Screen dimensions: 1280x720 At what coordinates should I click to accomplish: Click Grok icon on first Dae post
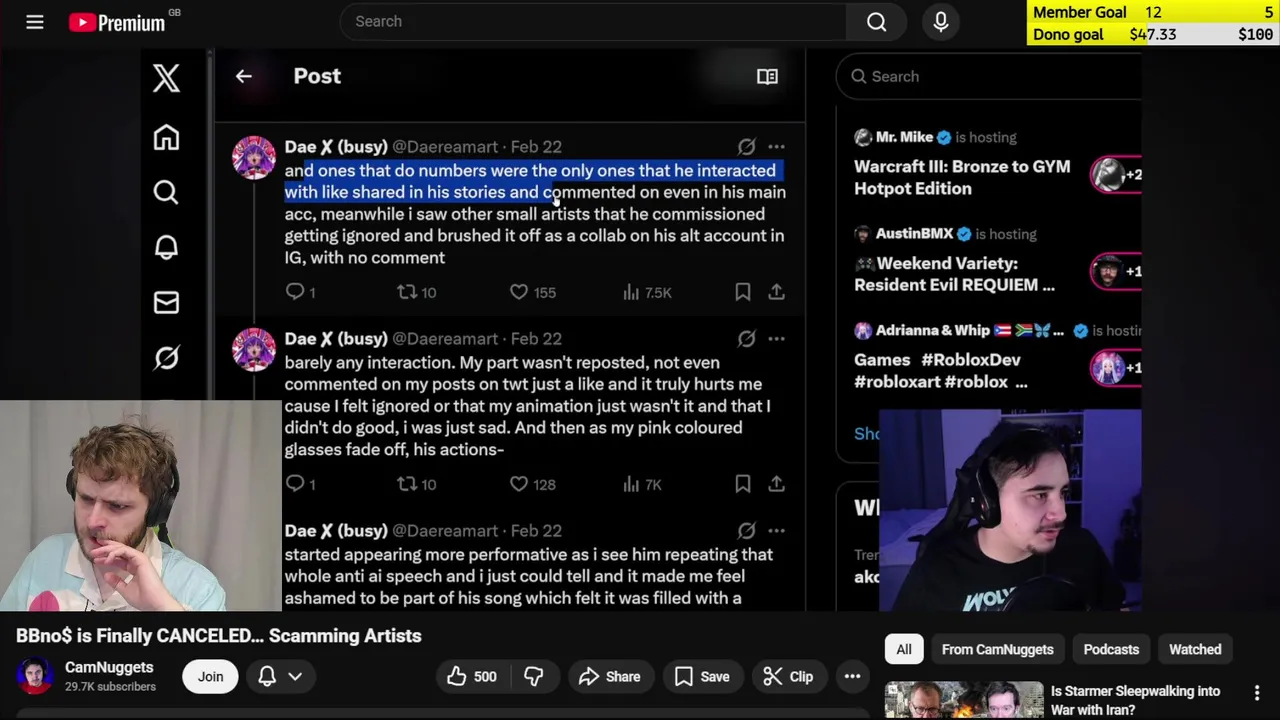(x=747, y=146)
